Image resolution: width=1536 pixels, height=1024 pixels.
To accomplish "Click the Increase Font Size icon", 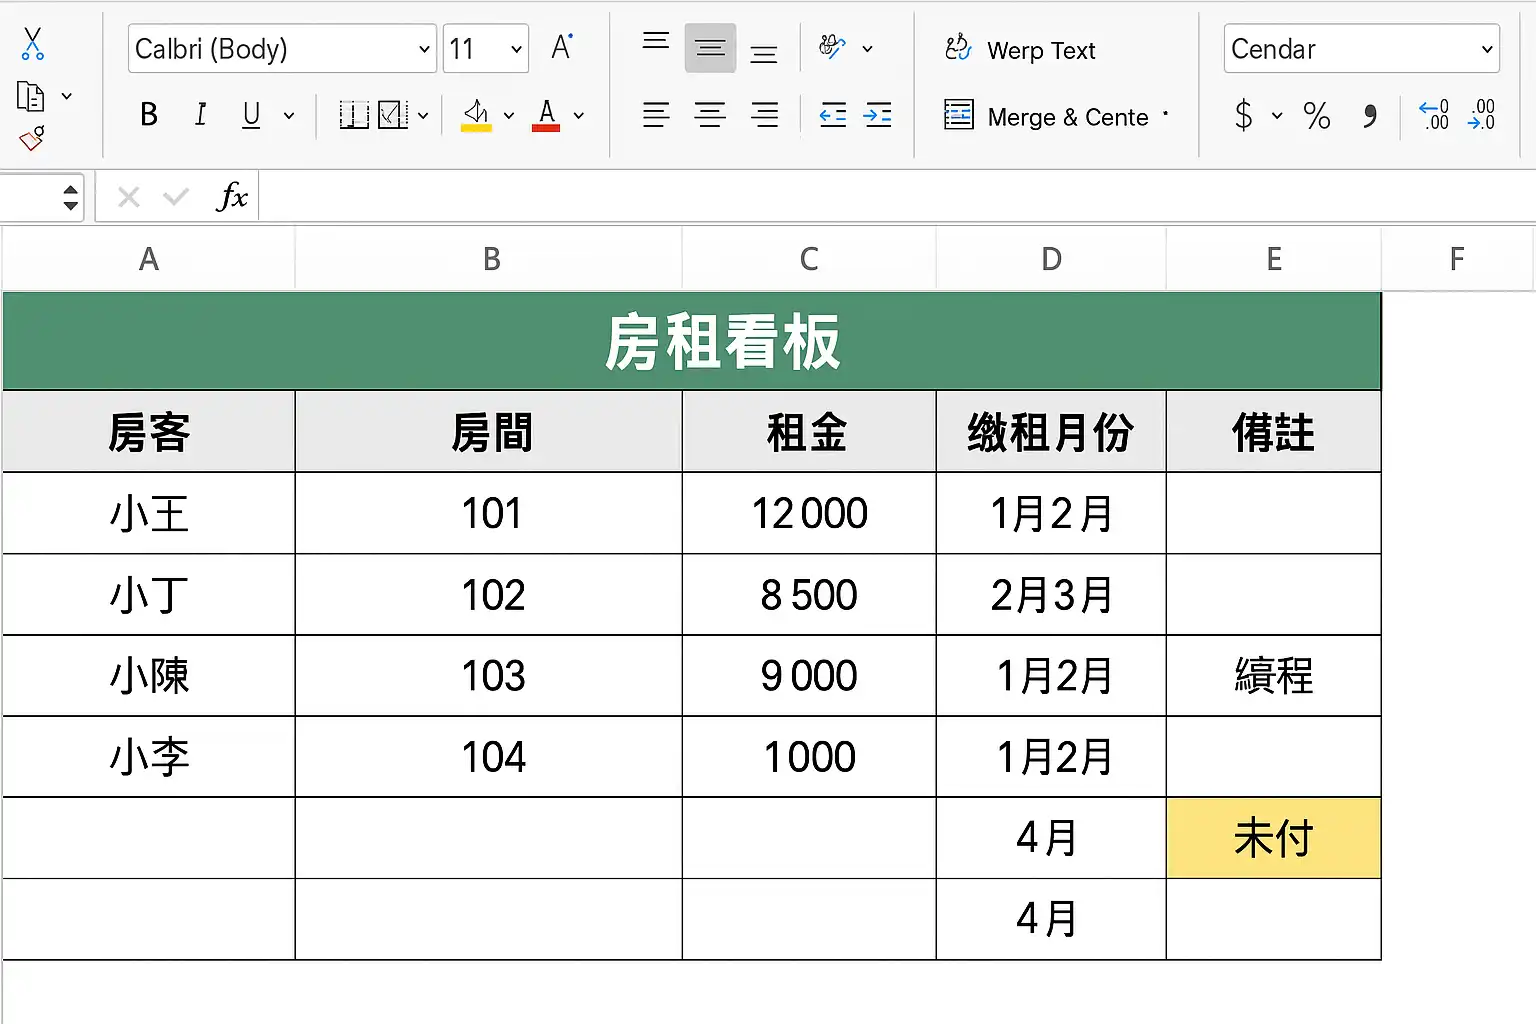I will coord(562,48).
